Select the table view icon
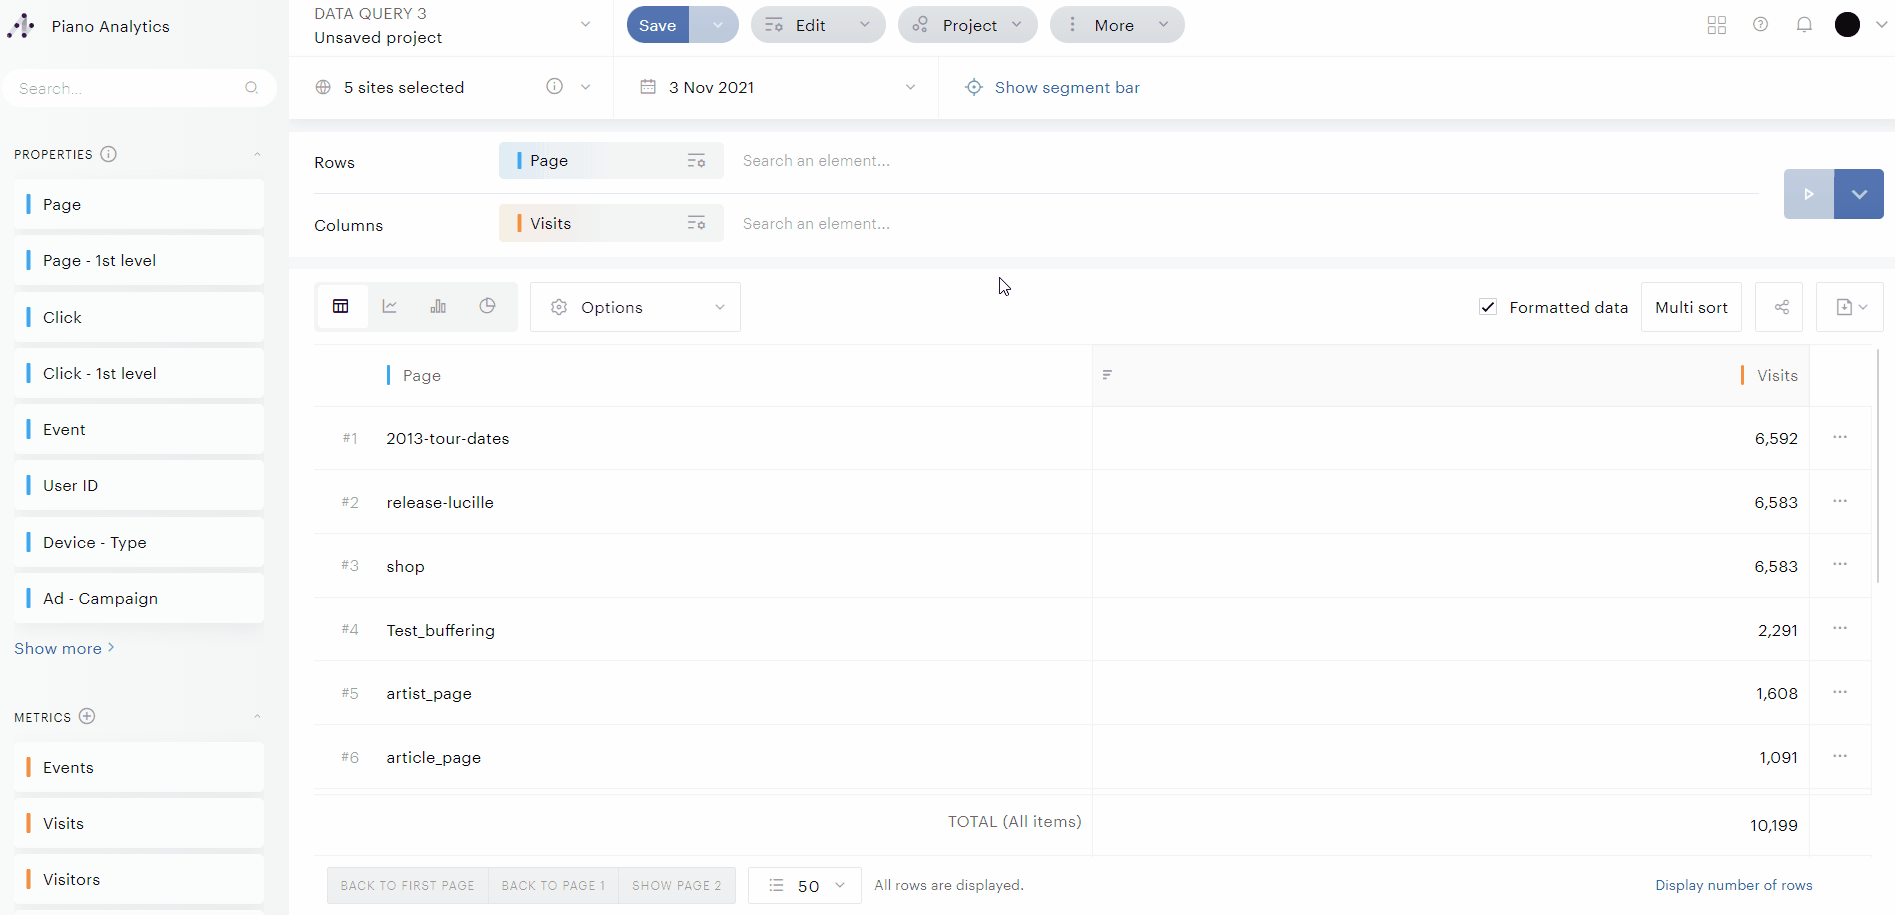The image size is (1895, 915). point(341,307)
